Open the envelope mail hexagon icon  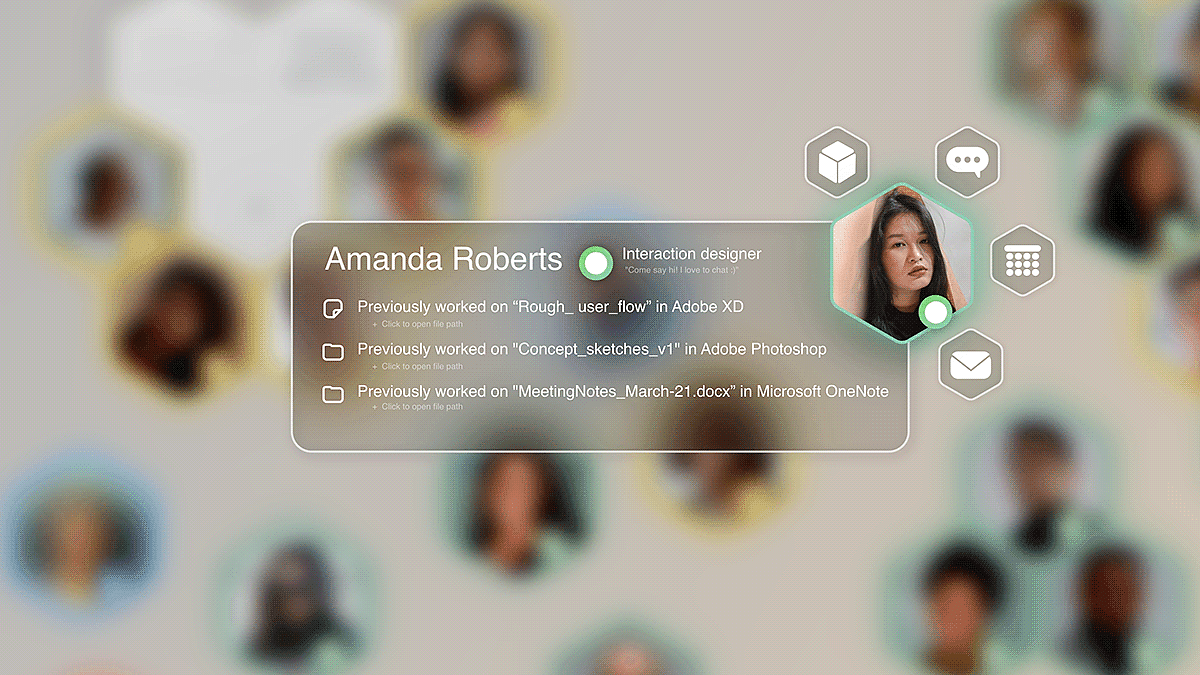point(970,364)
